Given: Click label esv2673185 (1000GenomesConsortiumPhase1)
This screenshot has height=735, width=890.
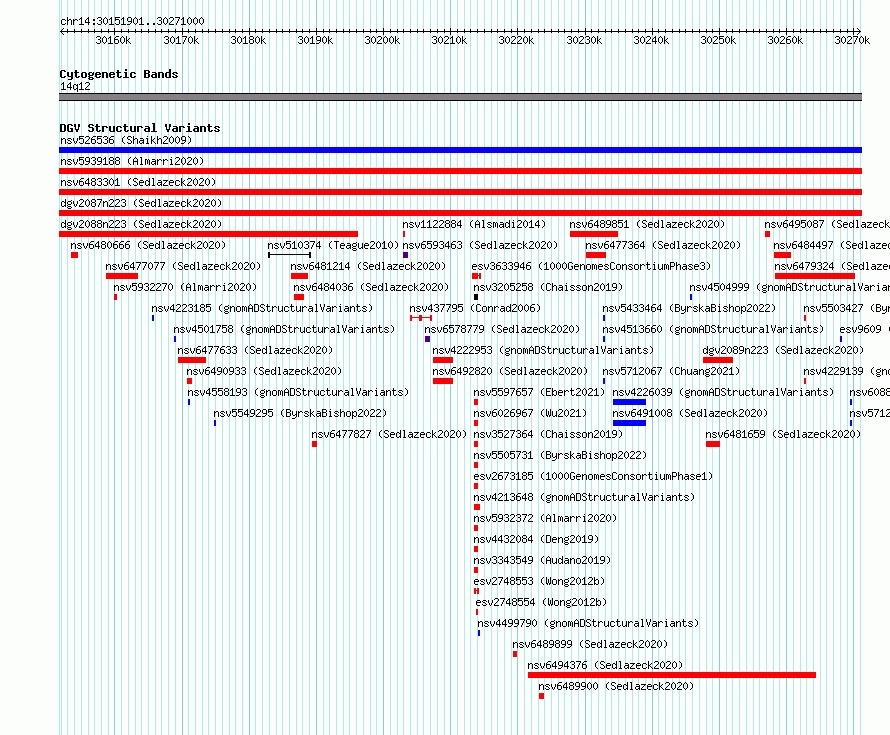Looking at the screenshot, I should click(593, 476).
